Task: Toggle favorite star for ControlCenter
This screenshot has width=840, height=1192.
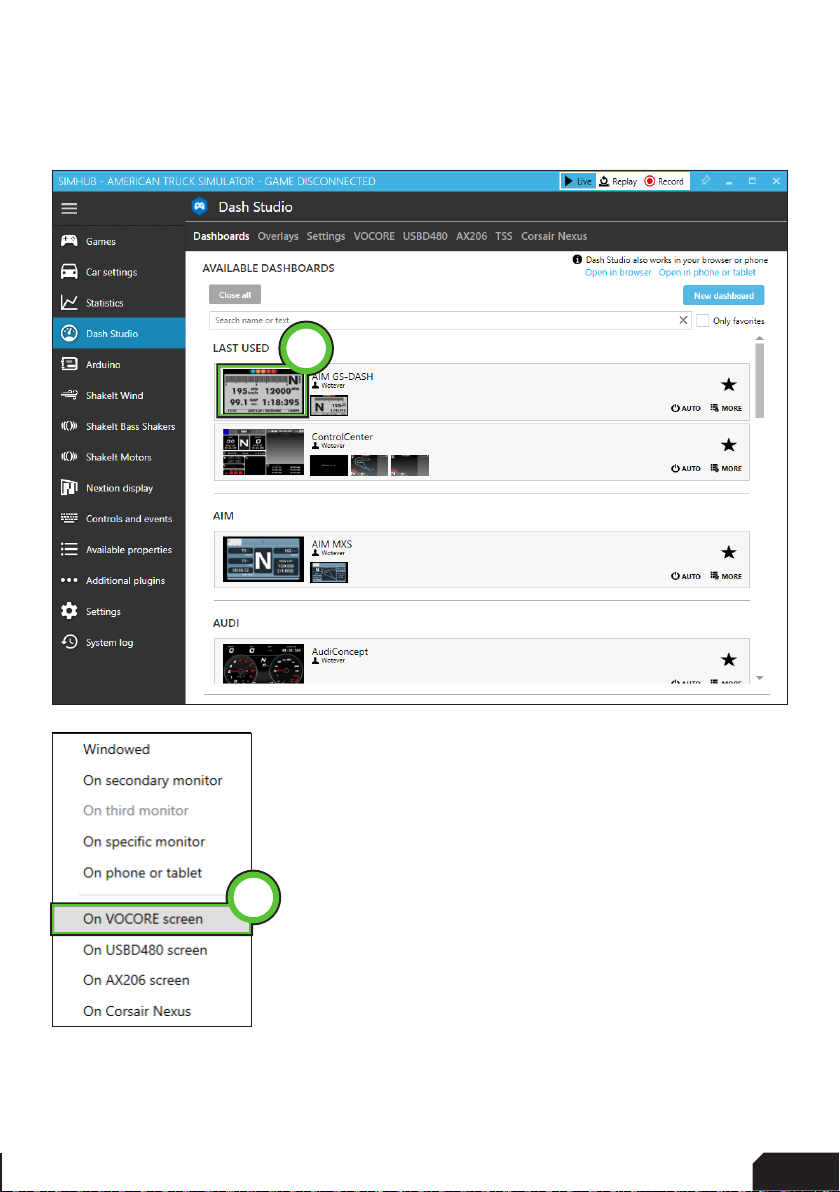Action: 728,445
